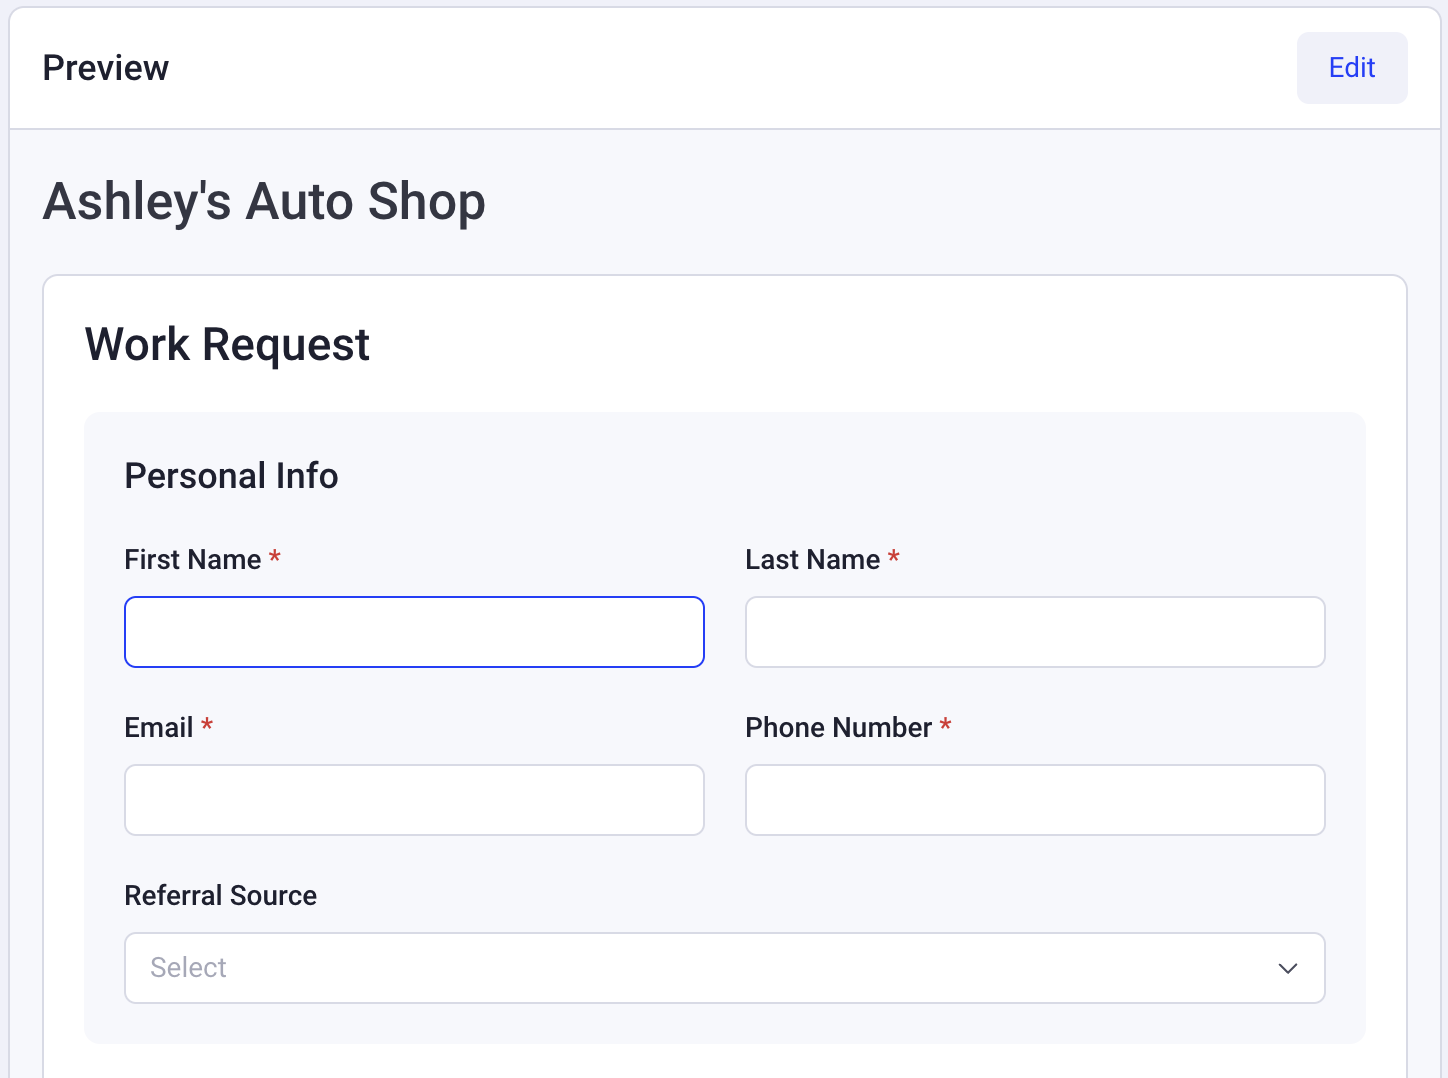Click the Last Name label
Viewport: 1448px width, 1078px height.
812,559
